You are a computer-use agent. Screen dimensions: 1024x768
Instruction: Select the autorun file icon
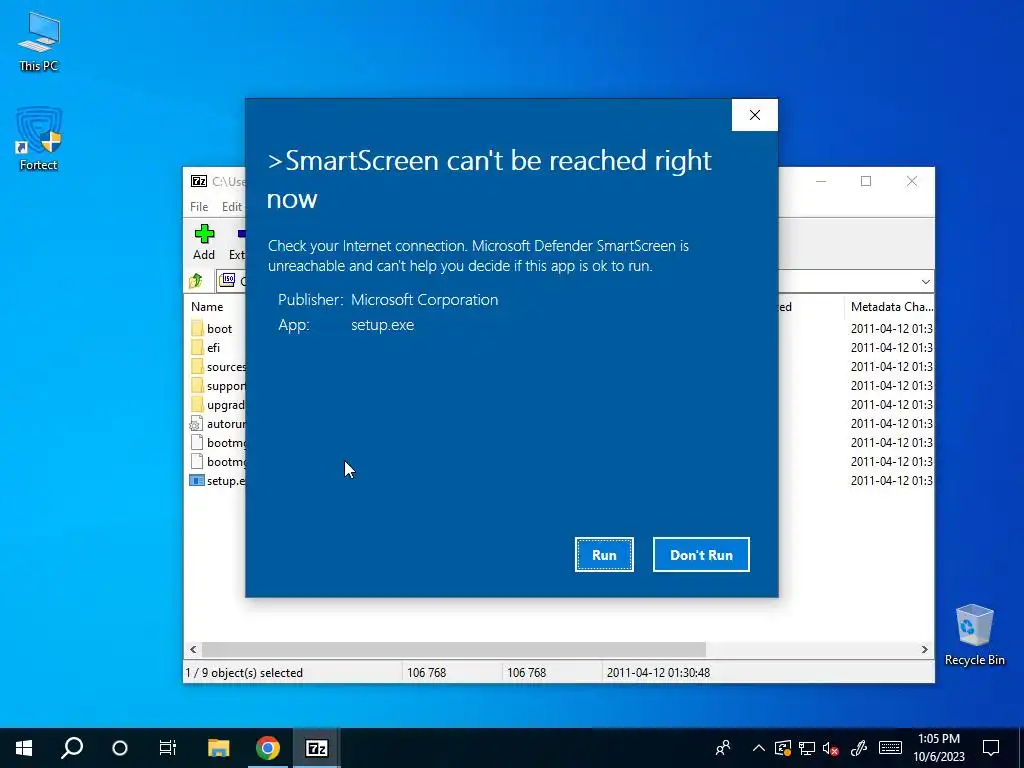pyautogui.click(x=196, y=423)
